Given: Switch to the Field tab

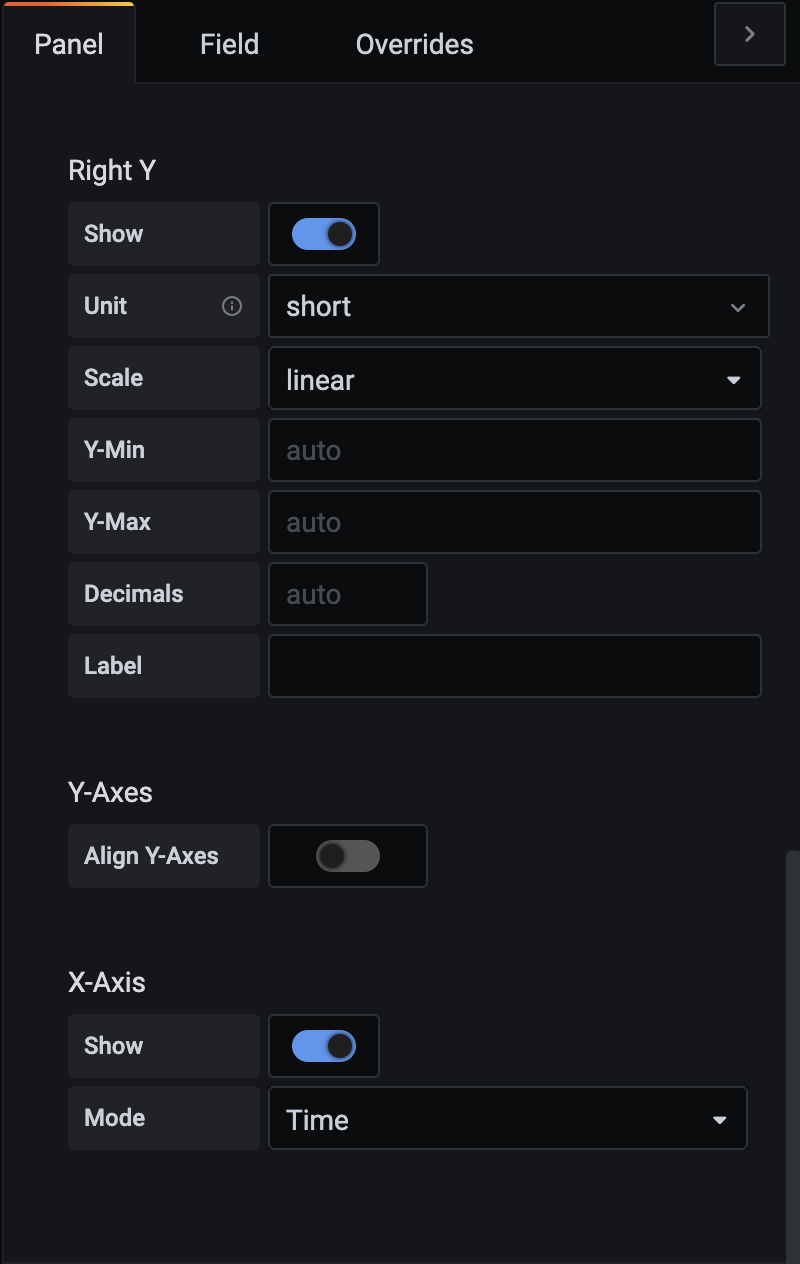Looking at the screenshot, I should tap(229, 44).
